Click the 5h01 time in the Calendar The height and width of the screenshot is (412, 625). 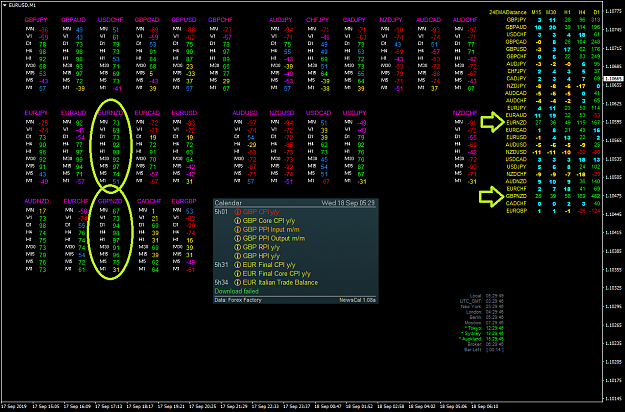pyautogui.click(x=221, y=212)
